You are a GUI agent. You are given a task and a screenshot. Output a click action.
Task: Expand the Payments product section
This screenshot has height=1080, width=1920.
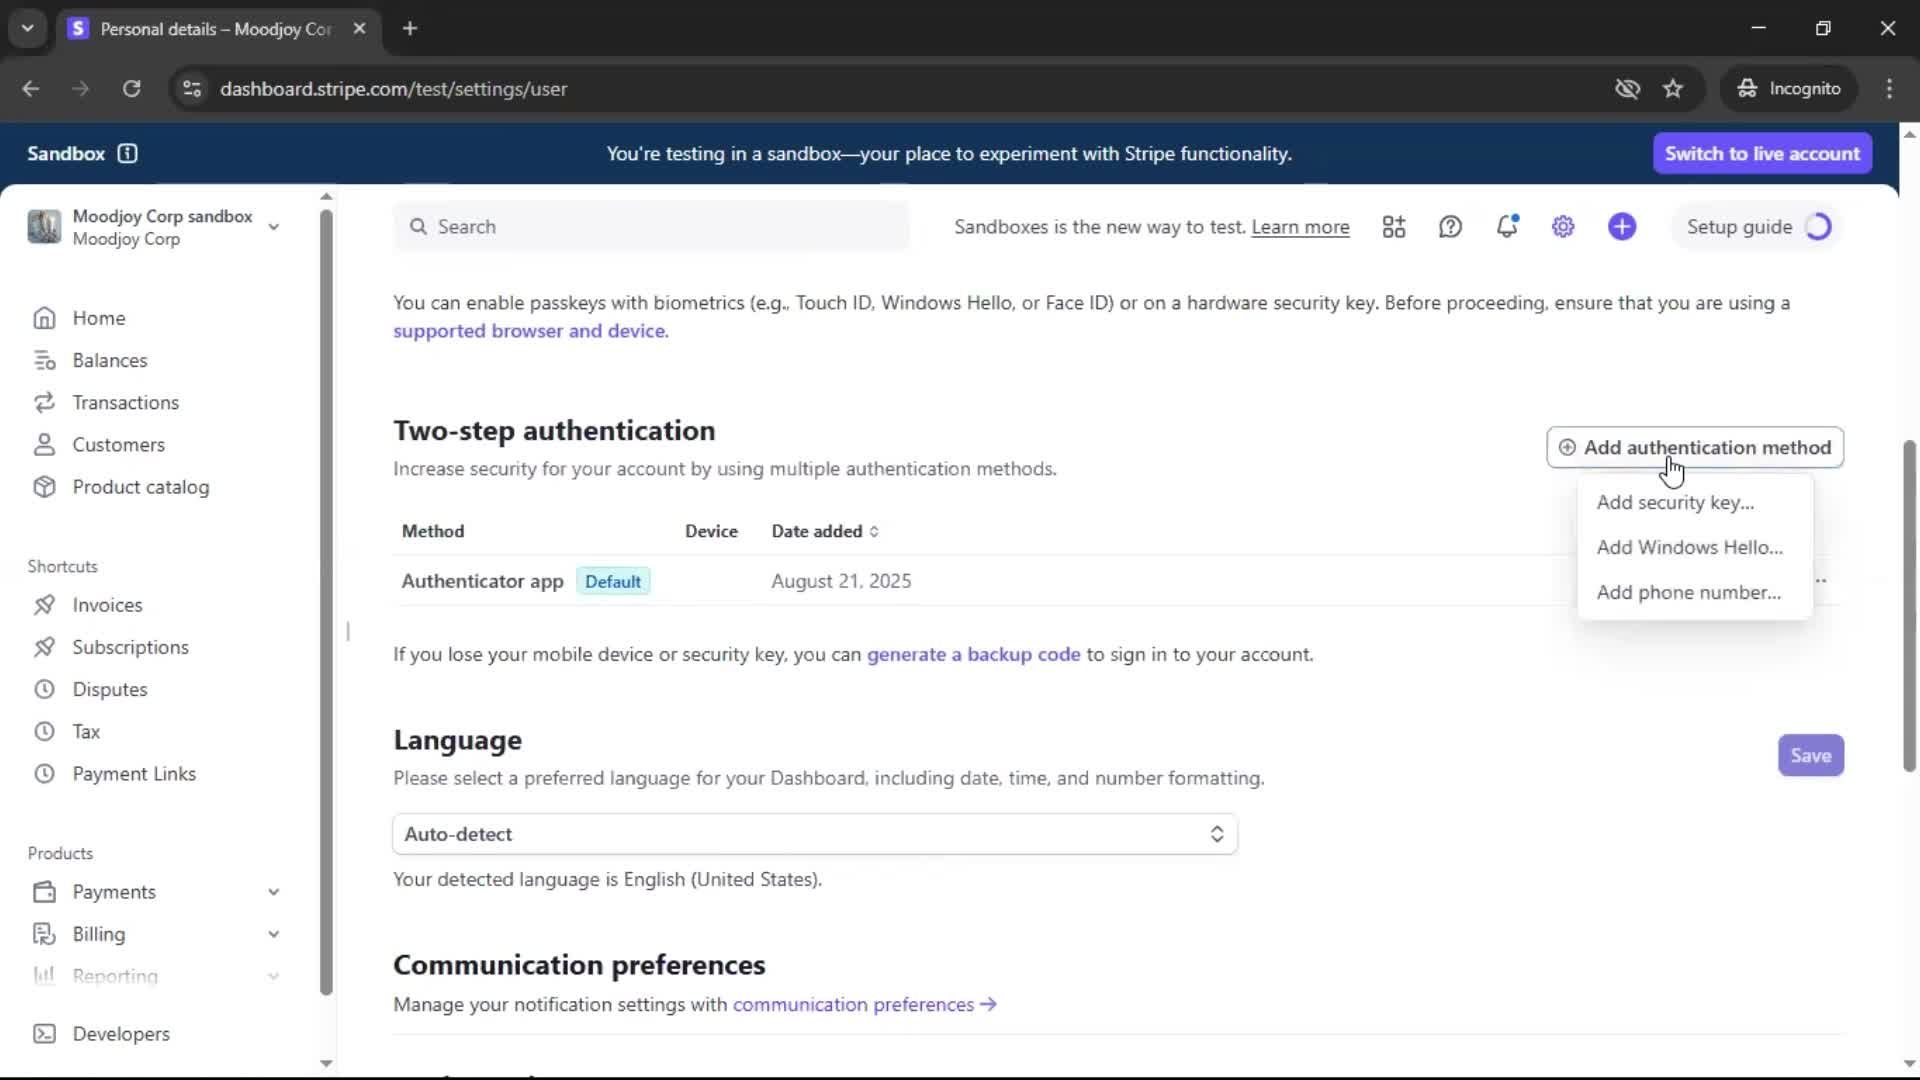coord(272,892)
